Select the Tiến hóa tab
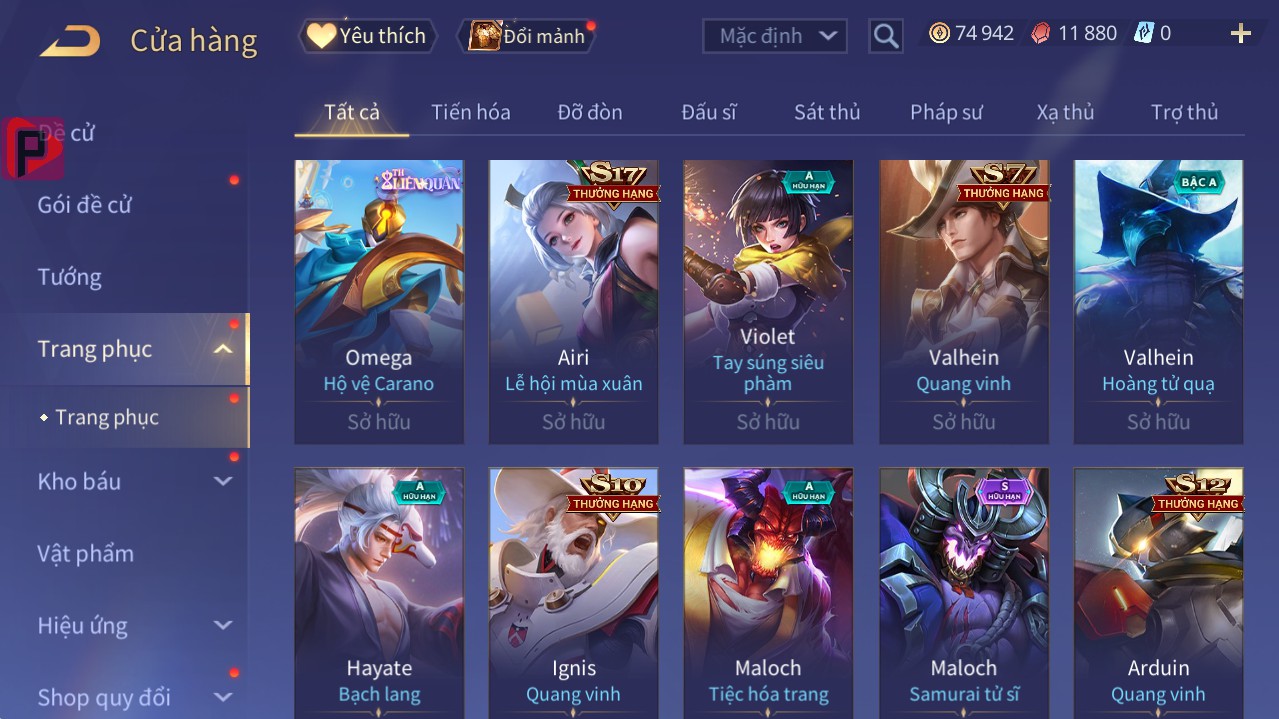This screenshot has height=719, width=1279. pos(471,112)
